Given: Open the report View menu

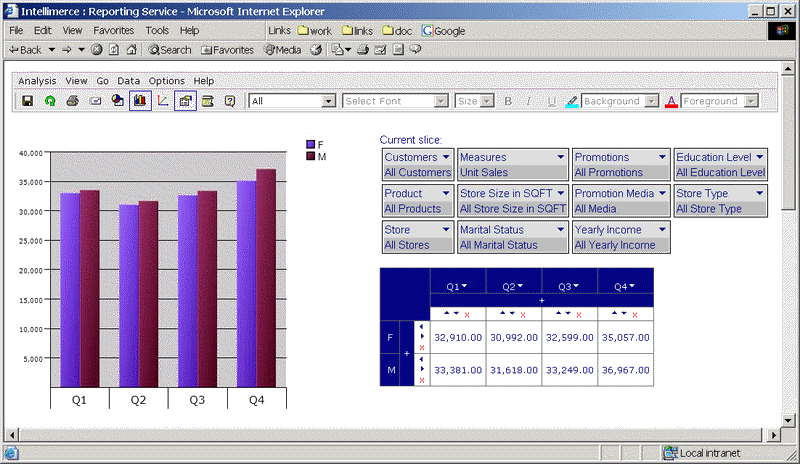Looking at the screenshot, I should click(77, 81).
